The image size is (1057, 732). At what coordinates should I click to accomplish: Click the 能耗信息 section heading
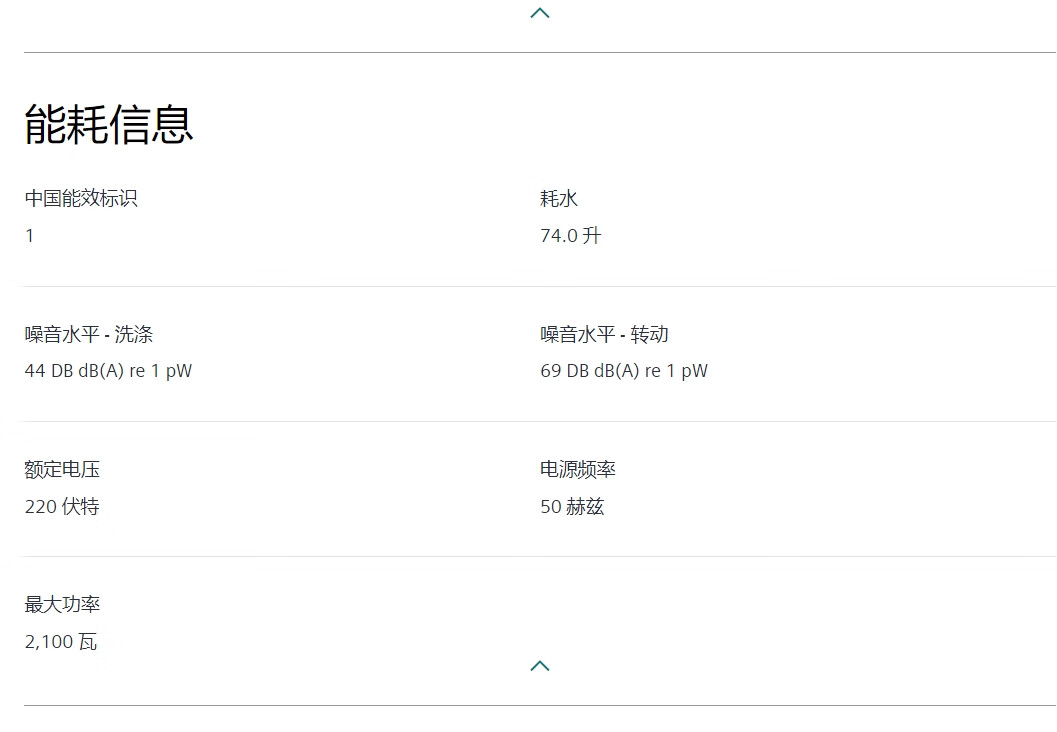[x=109, y=125]
